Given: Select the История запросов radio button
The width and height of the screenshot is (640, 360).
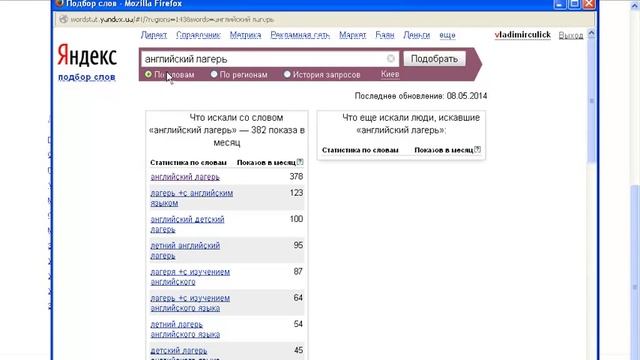Looking at the screenshot, I should pos(287,74).
